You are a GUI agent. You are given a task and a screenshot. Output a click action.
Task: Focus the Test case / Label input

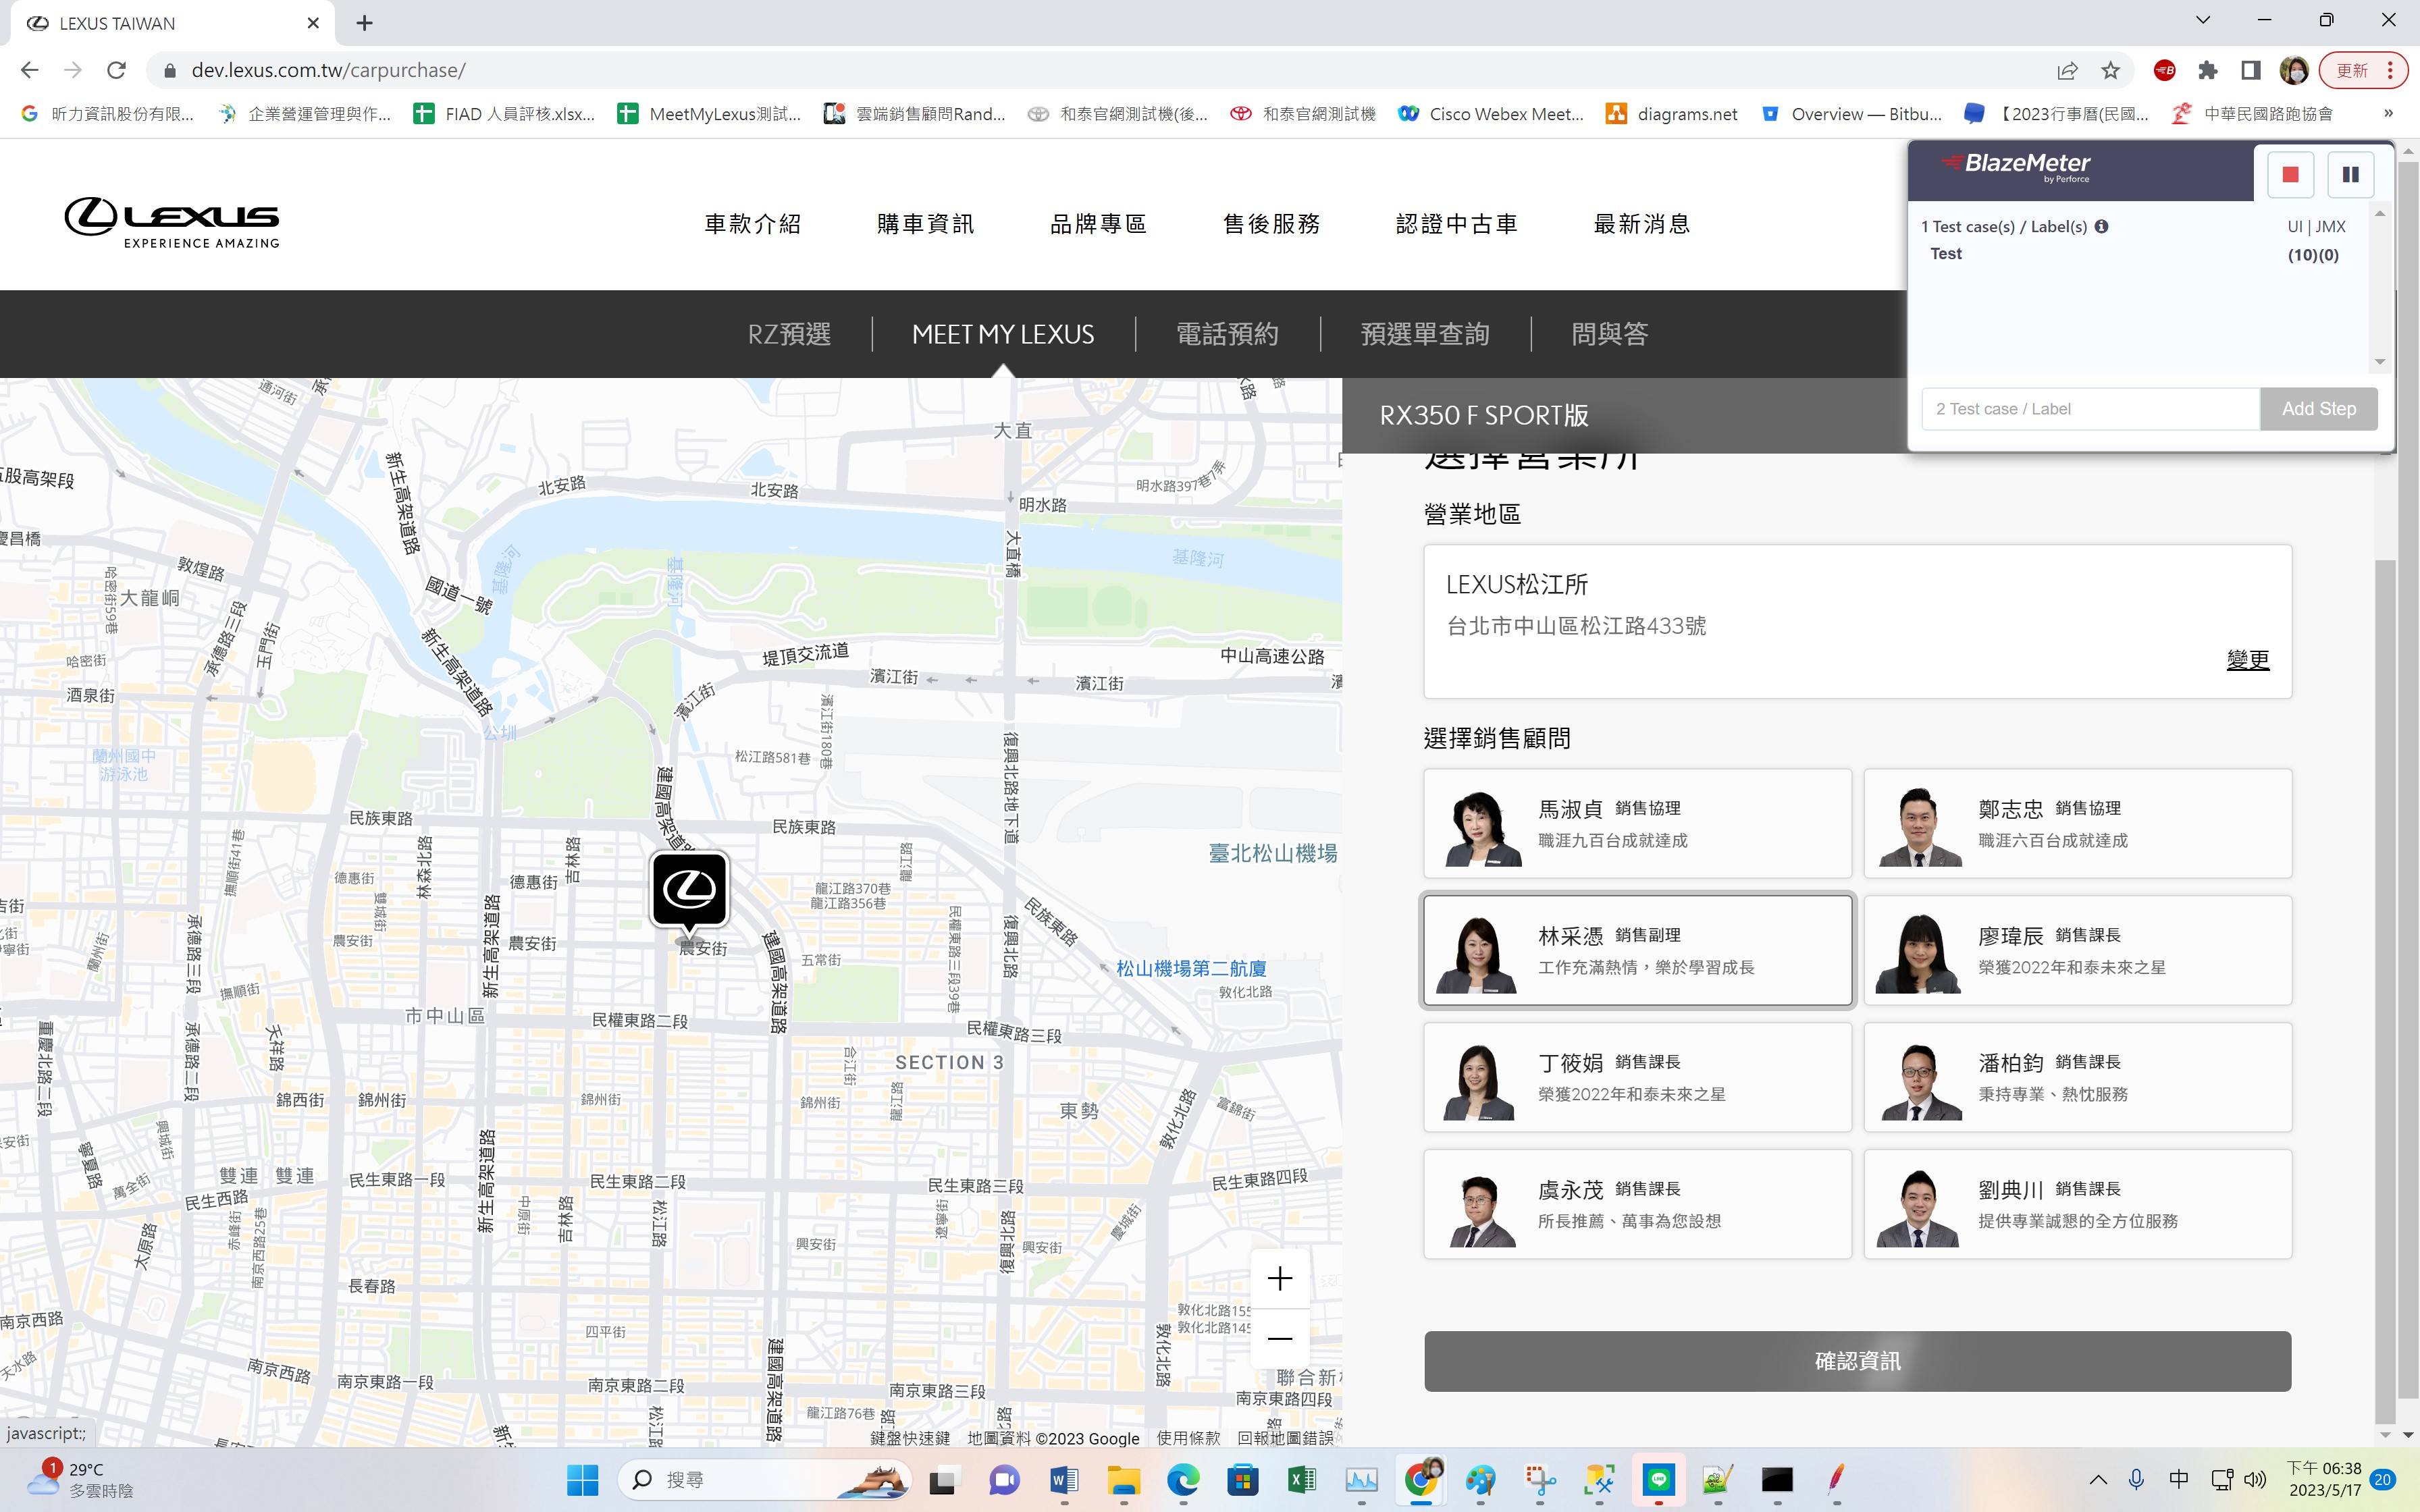click(2090, 409)
